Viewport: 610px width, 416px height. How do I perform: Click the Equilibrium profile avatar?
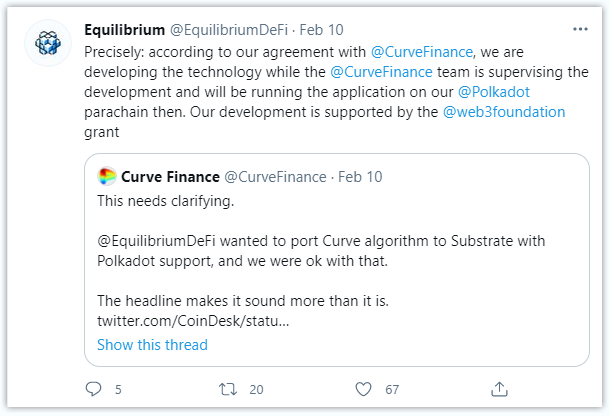(47, 44)
